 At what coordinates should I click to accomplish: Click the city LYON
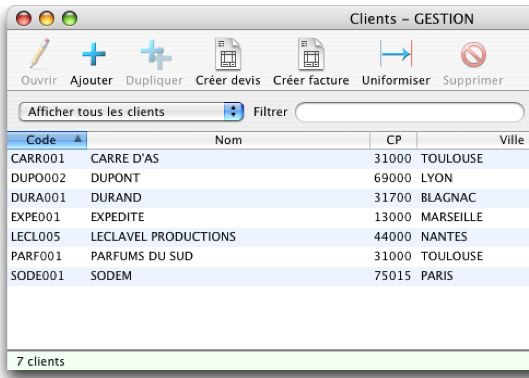click(437, 178)
